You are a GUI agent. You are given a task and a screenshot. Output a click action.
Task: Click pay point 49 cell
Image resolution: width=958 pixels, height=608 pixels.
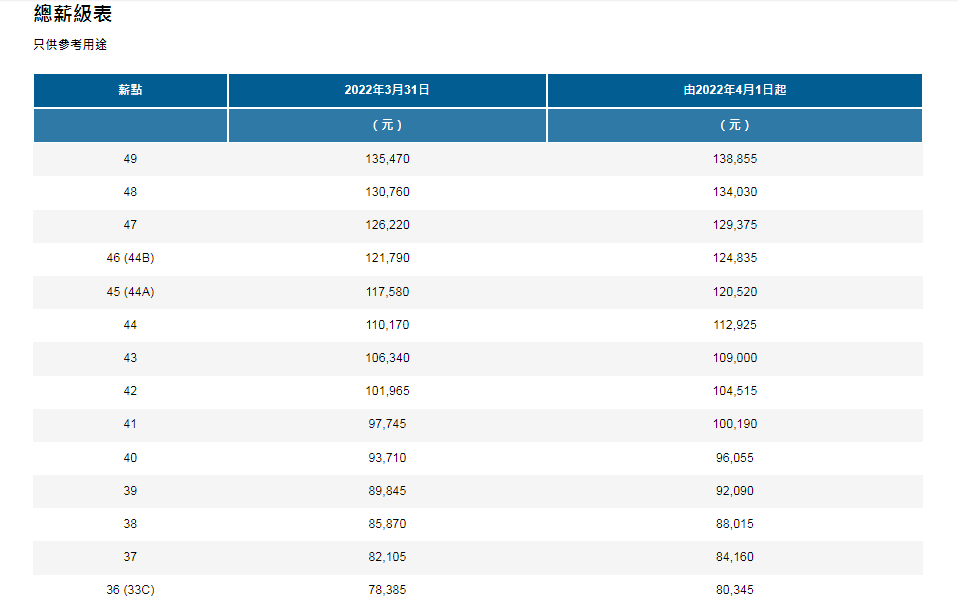click(x=130, y=159)
